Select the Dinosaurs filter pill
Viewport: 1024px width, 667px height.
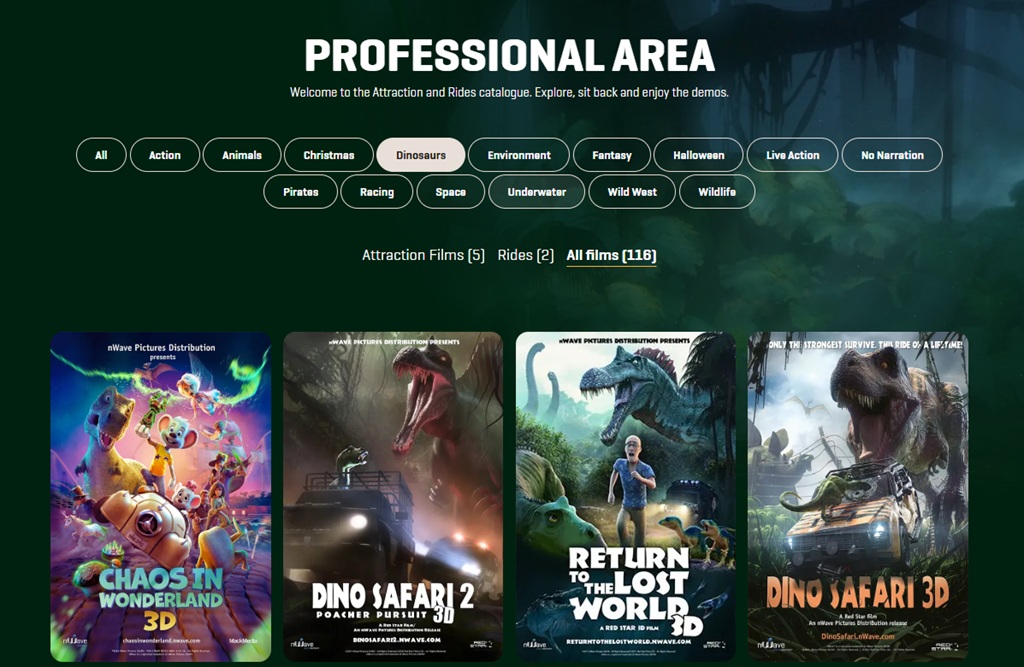[421, 155]
